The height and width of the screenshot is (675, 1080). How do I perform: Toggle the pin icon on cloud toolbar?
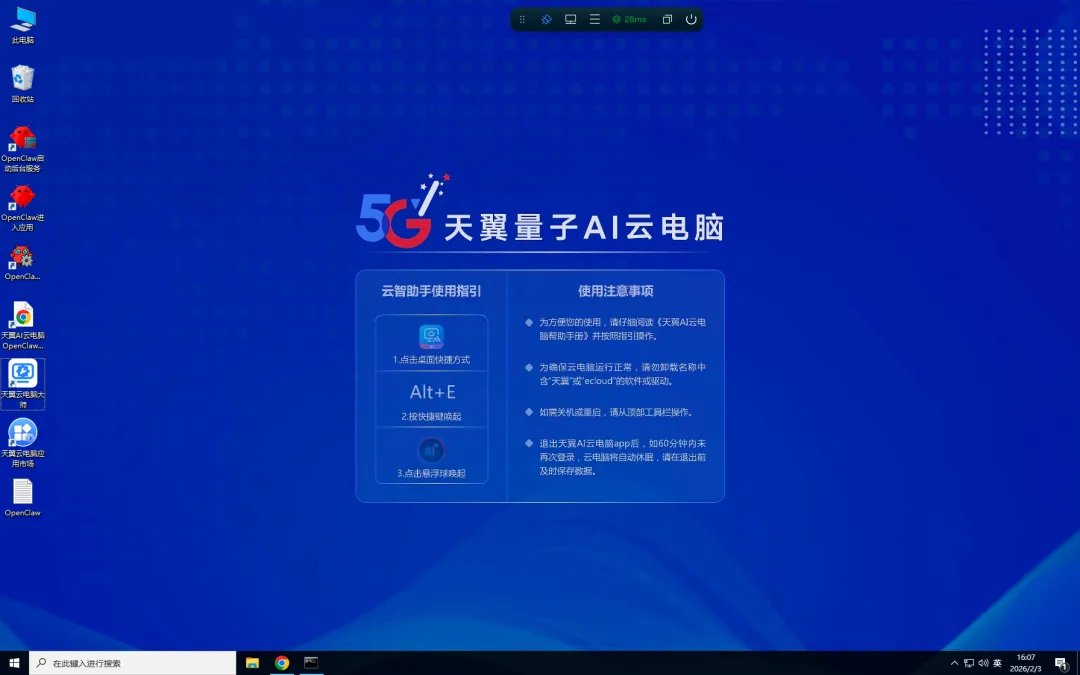(546, 19)
